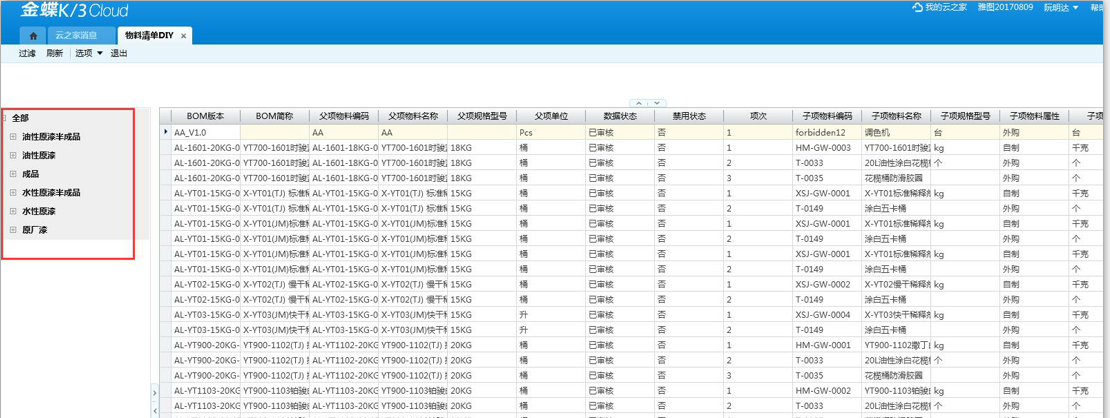Click the Home icon tab
This screenshot has height=418, width=1110.
[x=33, y=36]
